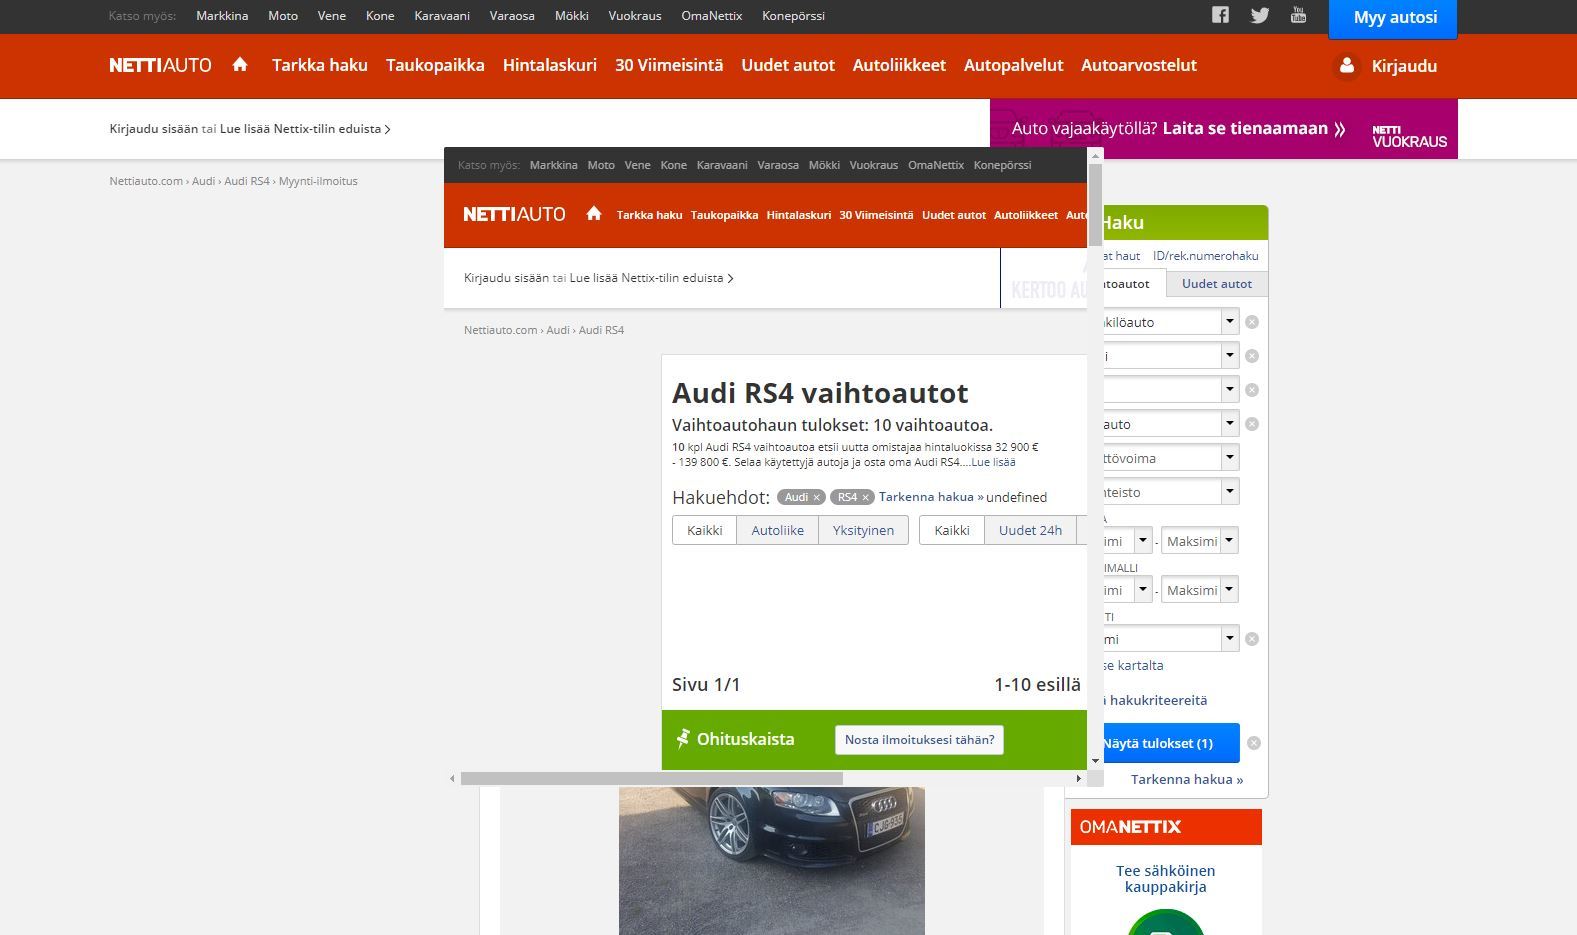This screenshot has height=935, width=1577.
Task: Switch to Uudet autot tab in Haku panel
Action: point(1216,284)
